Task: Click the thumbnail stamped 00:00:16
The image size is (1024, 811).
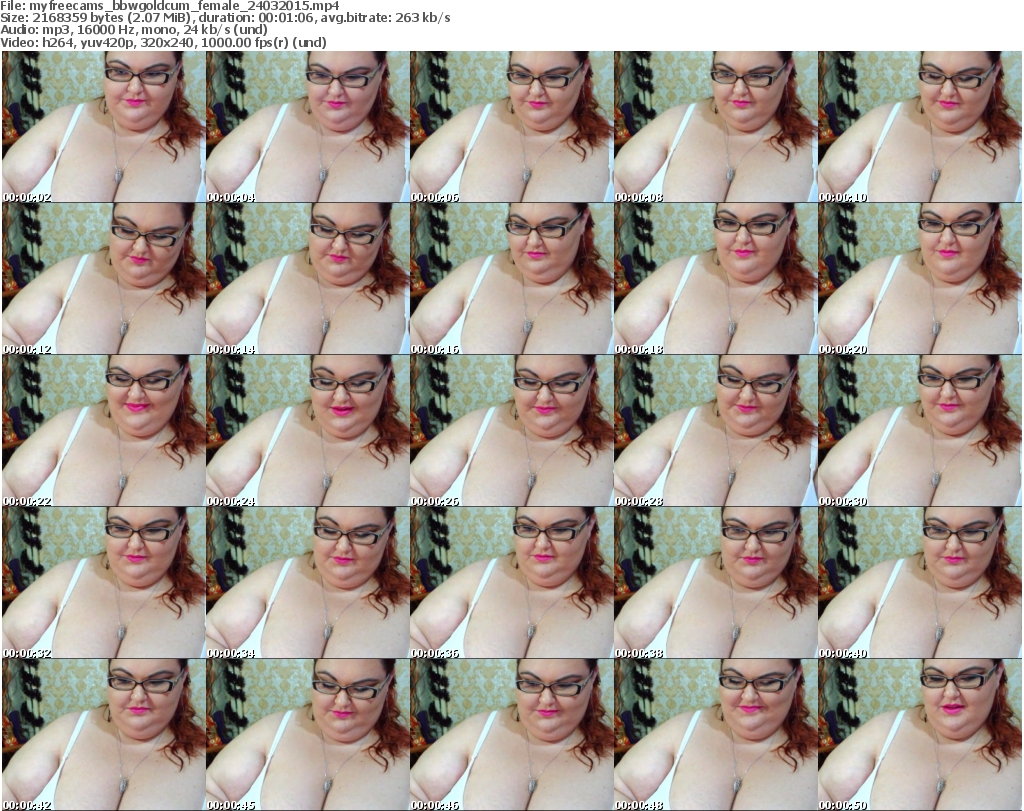Action: tap(511, 279)
